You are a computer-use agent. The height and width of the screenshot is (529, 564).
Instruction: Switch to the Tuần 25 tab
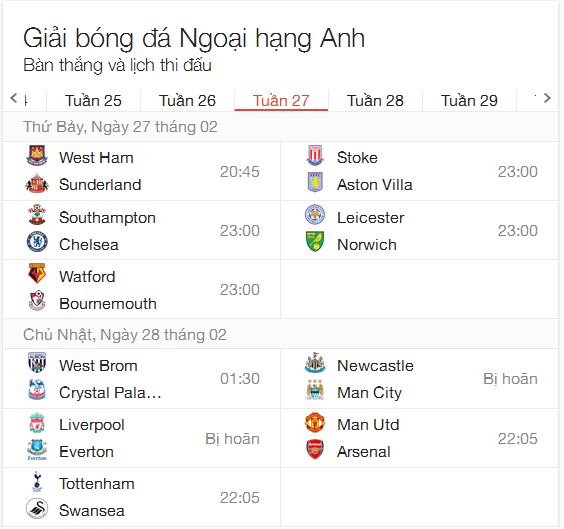[93, 101]
